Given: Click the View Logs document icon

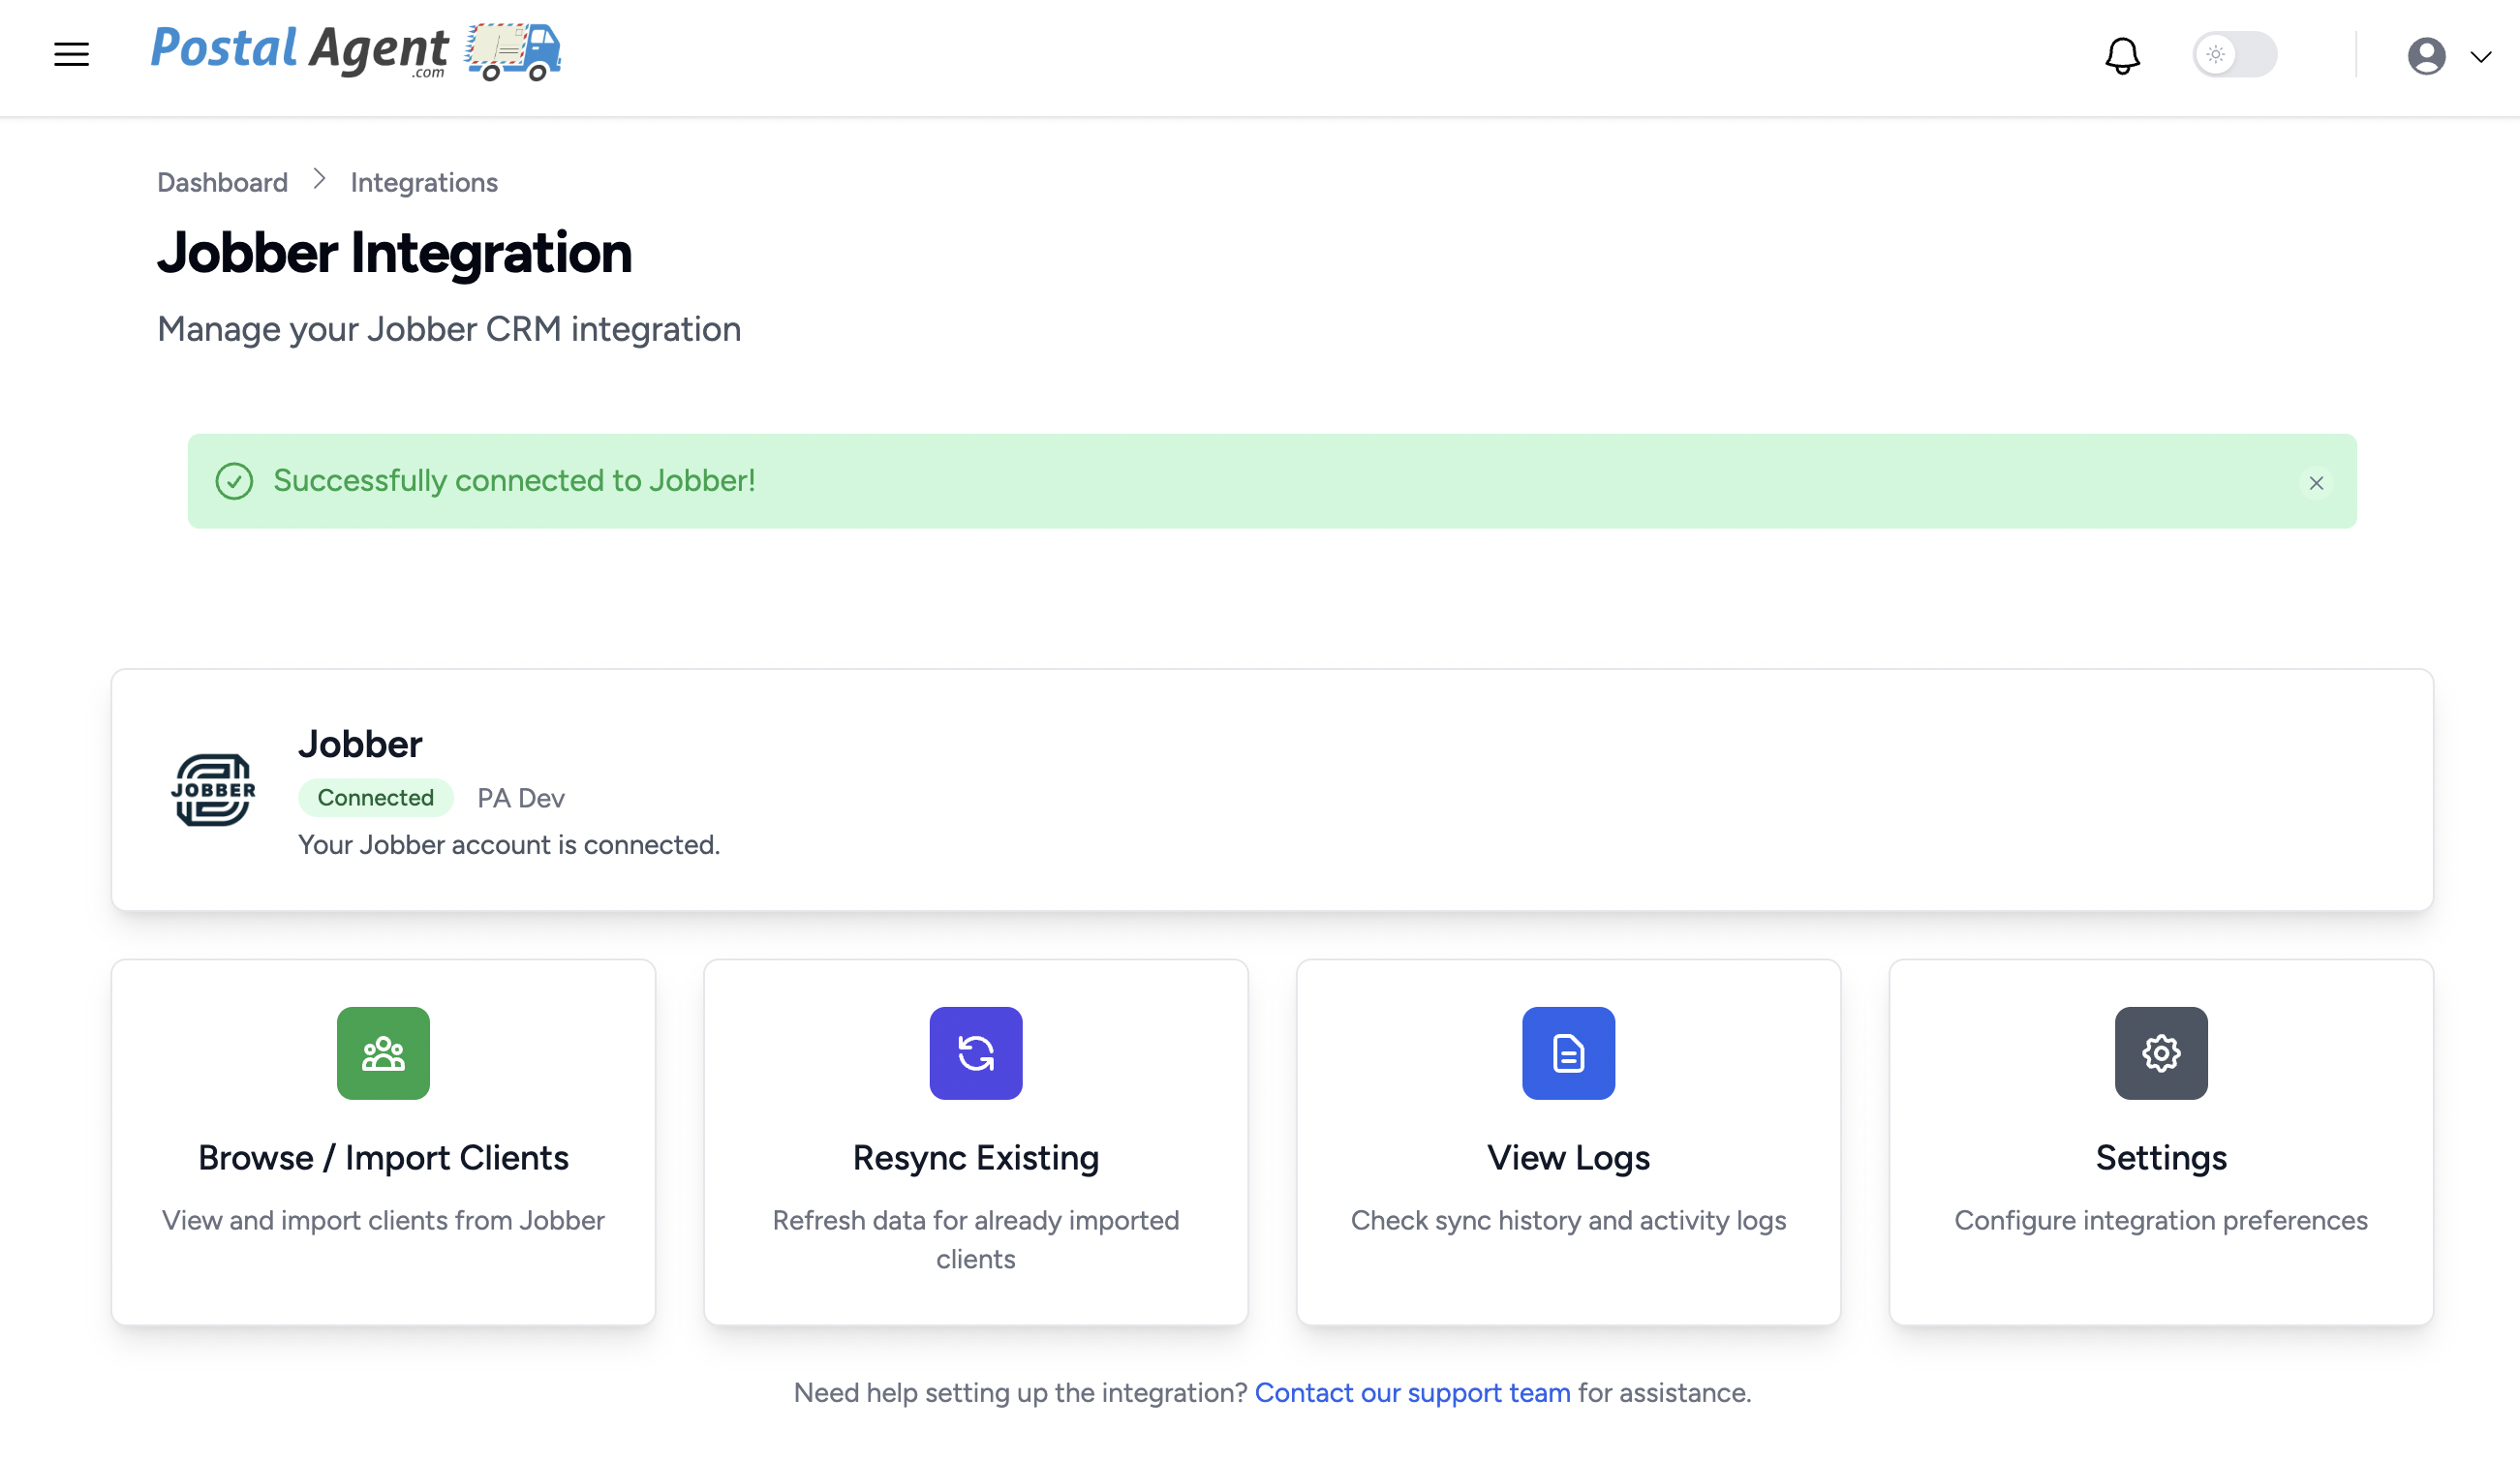Looking at the screenshot, I should (1568, 1053).
